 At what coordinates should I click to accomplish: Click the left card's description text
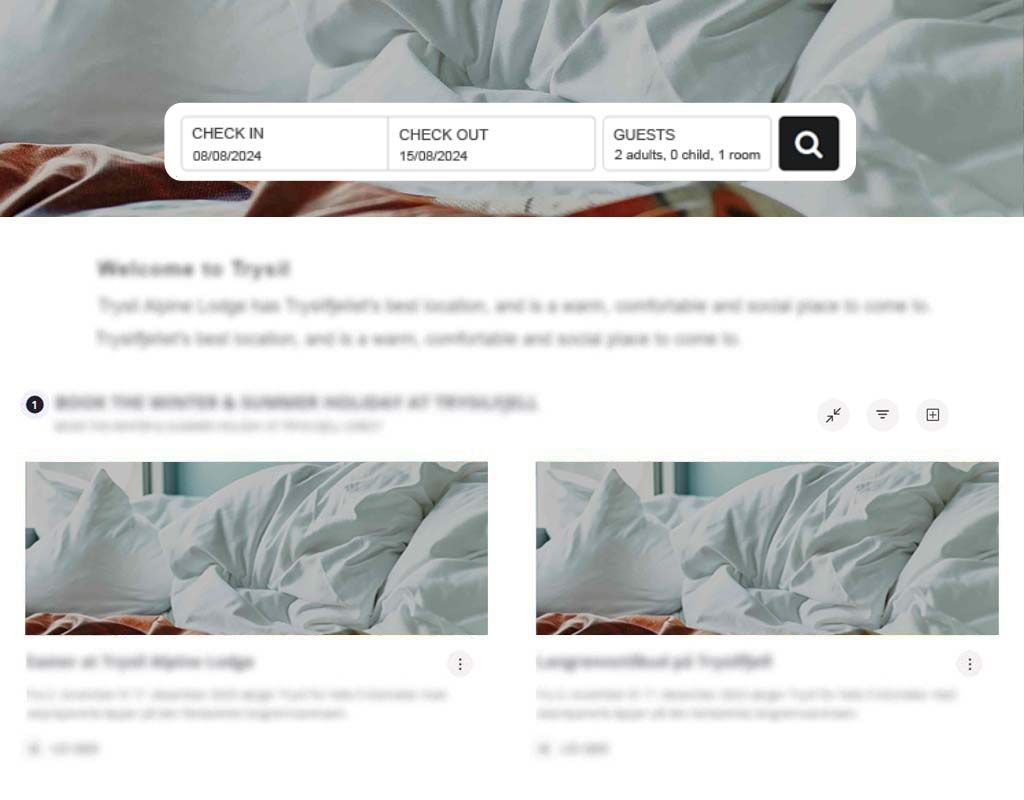[x=236, y=704]
